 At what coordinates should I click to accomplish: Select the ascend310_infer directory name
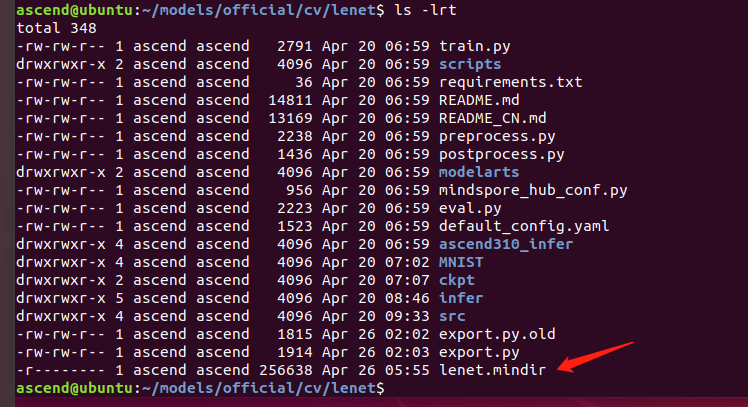tap(505, 244)
